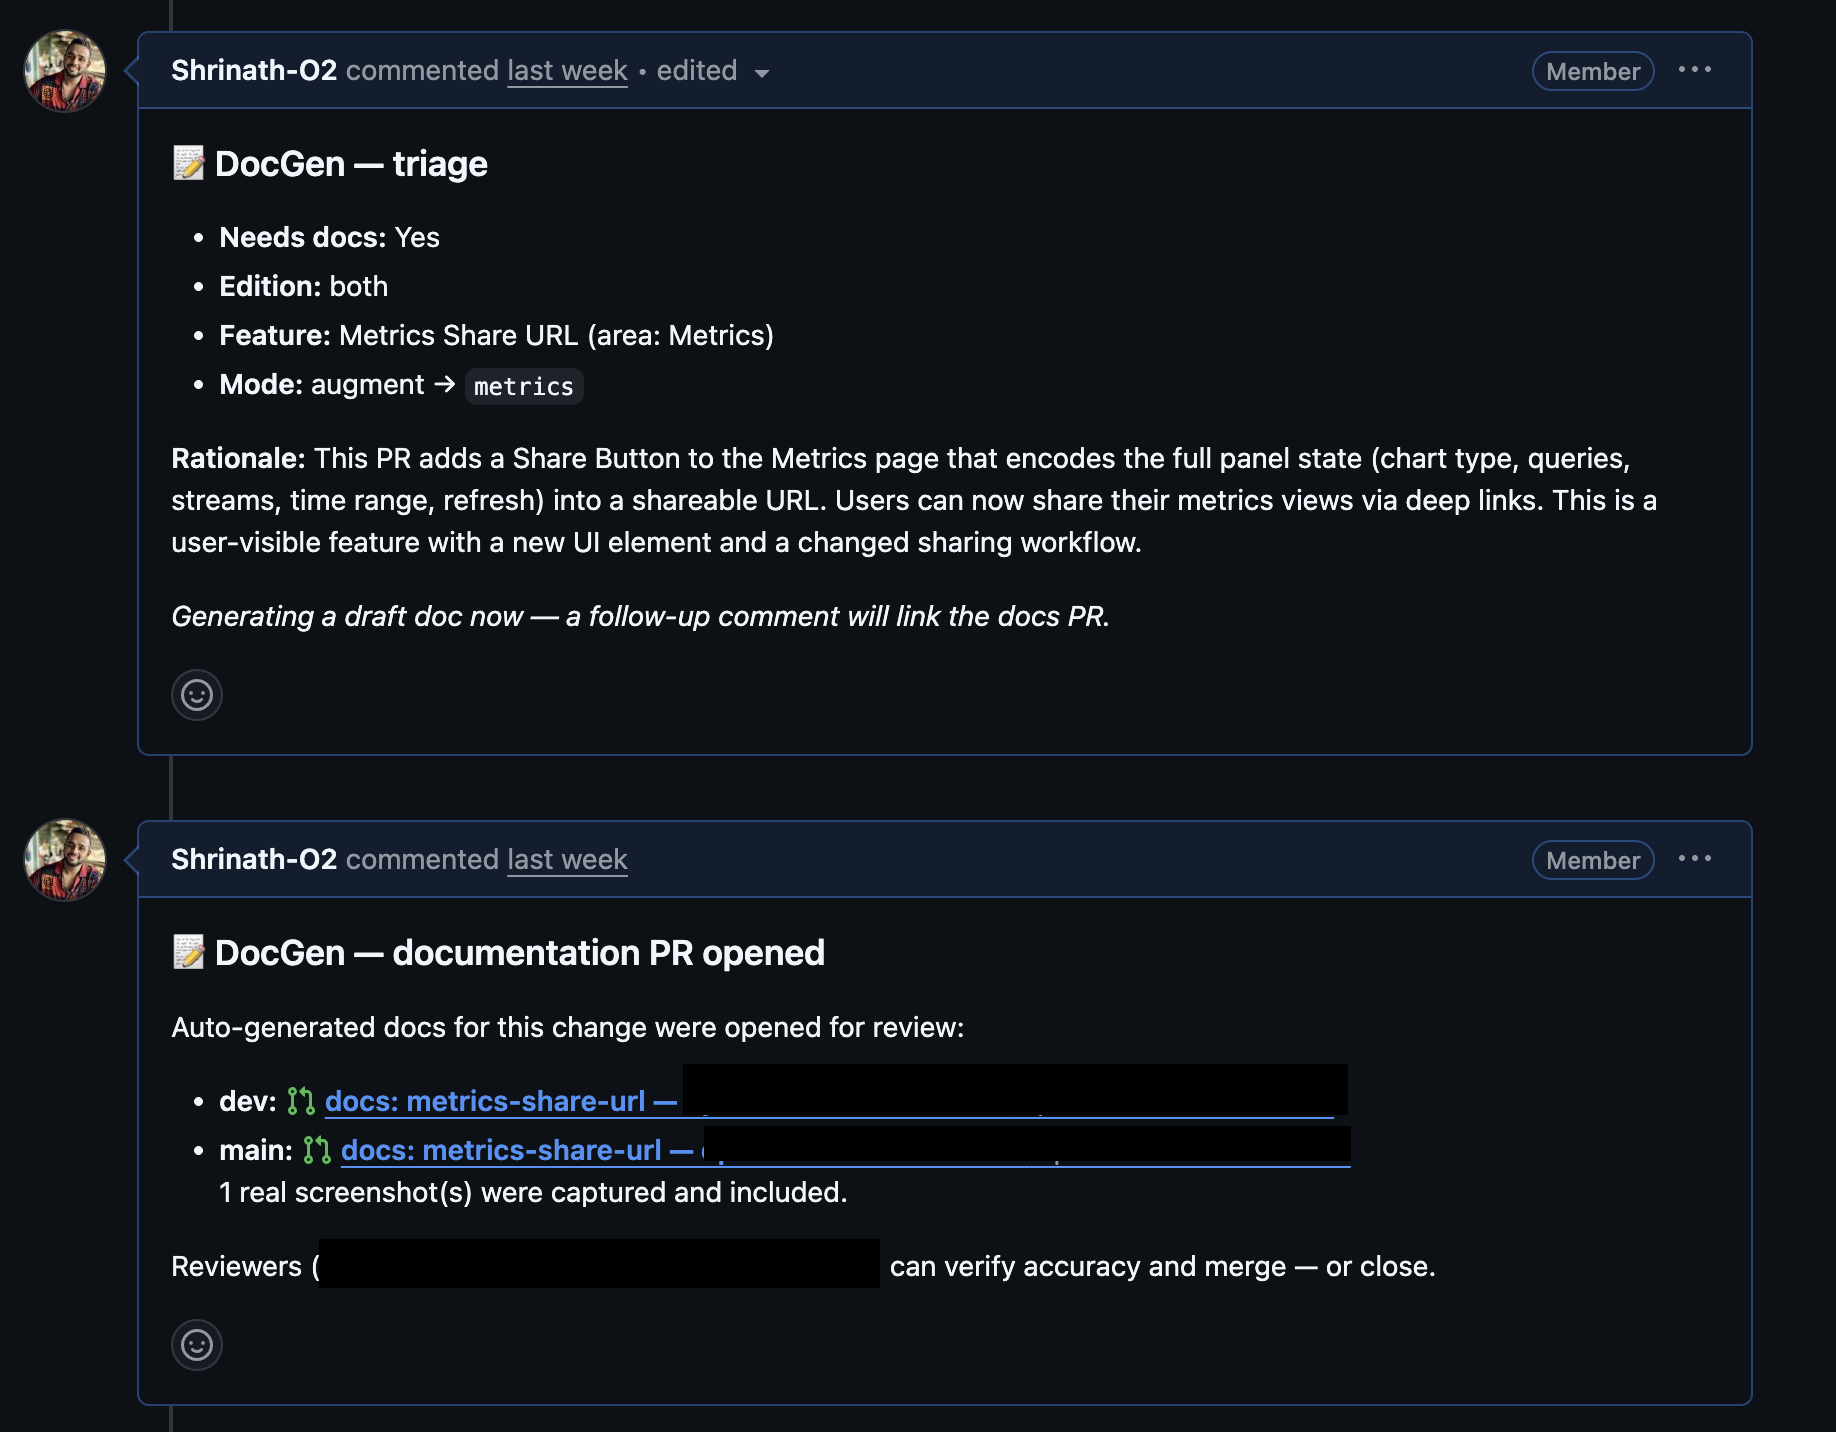The height and width of the screenshot is (1432, 1836).
Task: Click 'Rationale:' bold label
Action: tap(238, 458)
